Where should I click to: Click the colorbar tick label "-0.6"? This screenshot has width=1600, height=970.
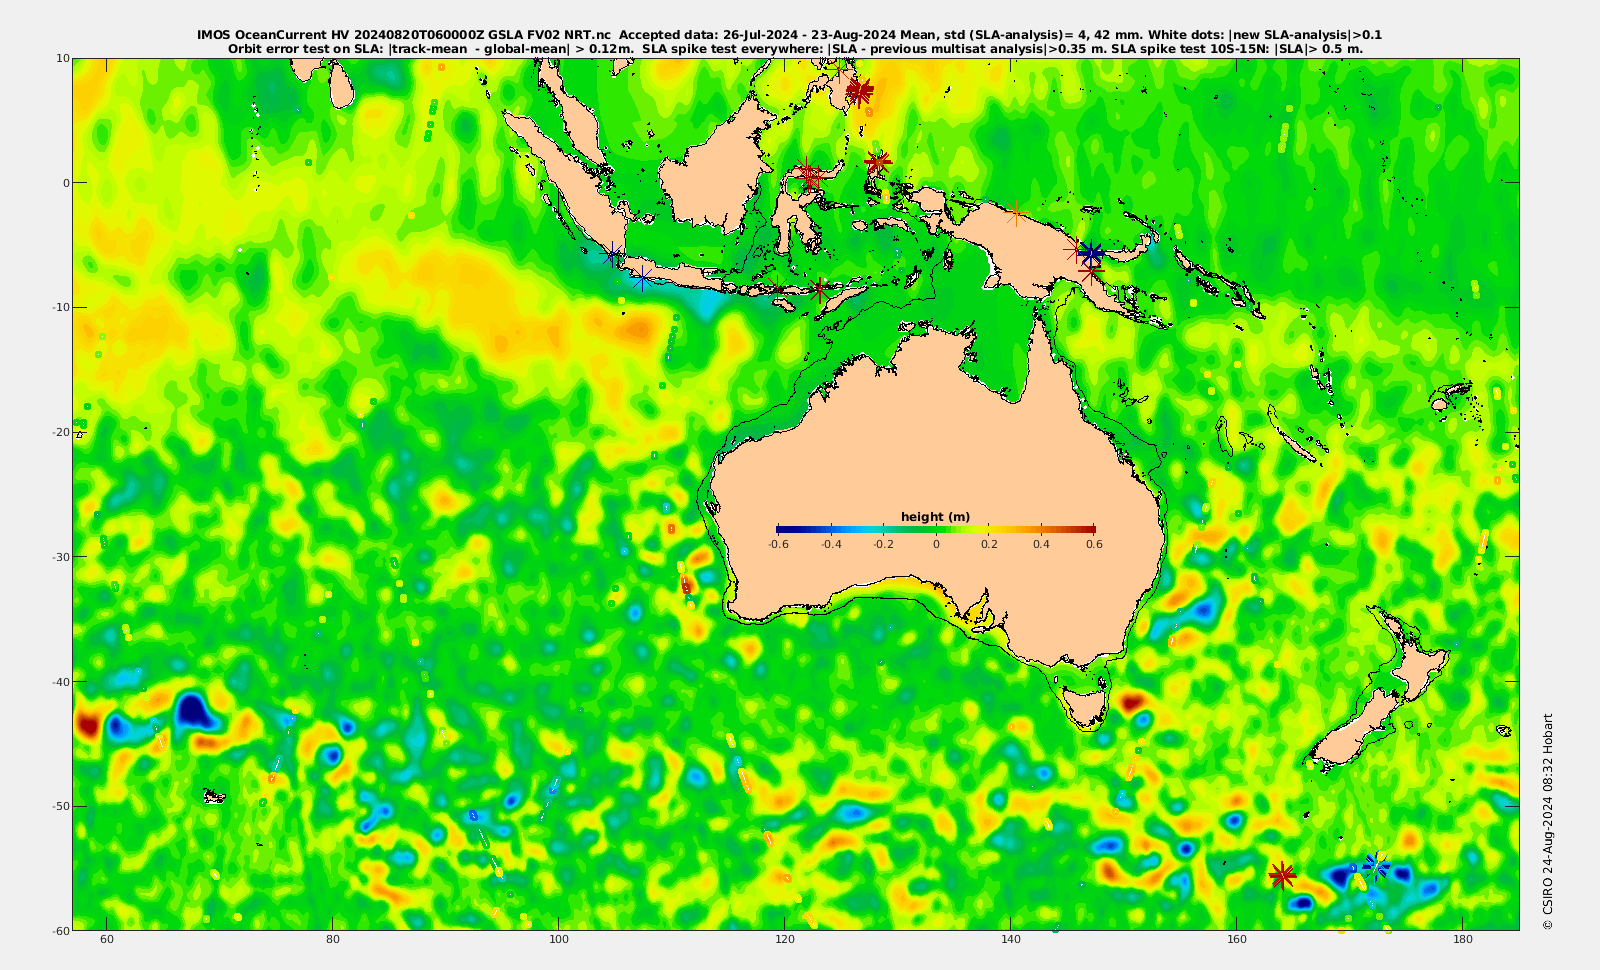pos(778,545)
